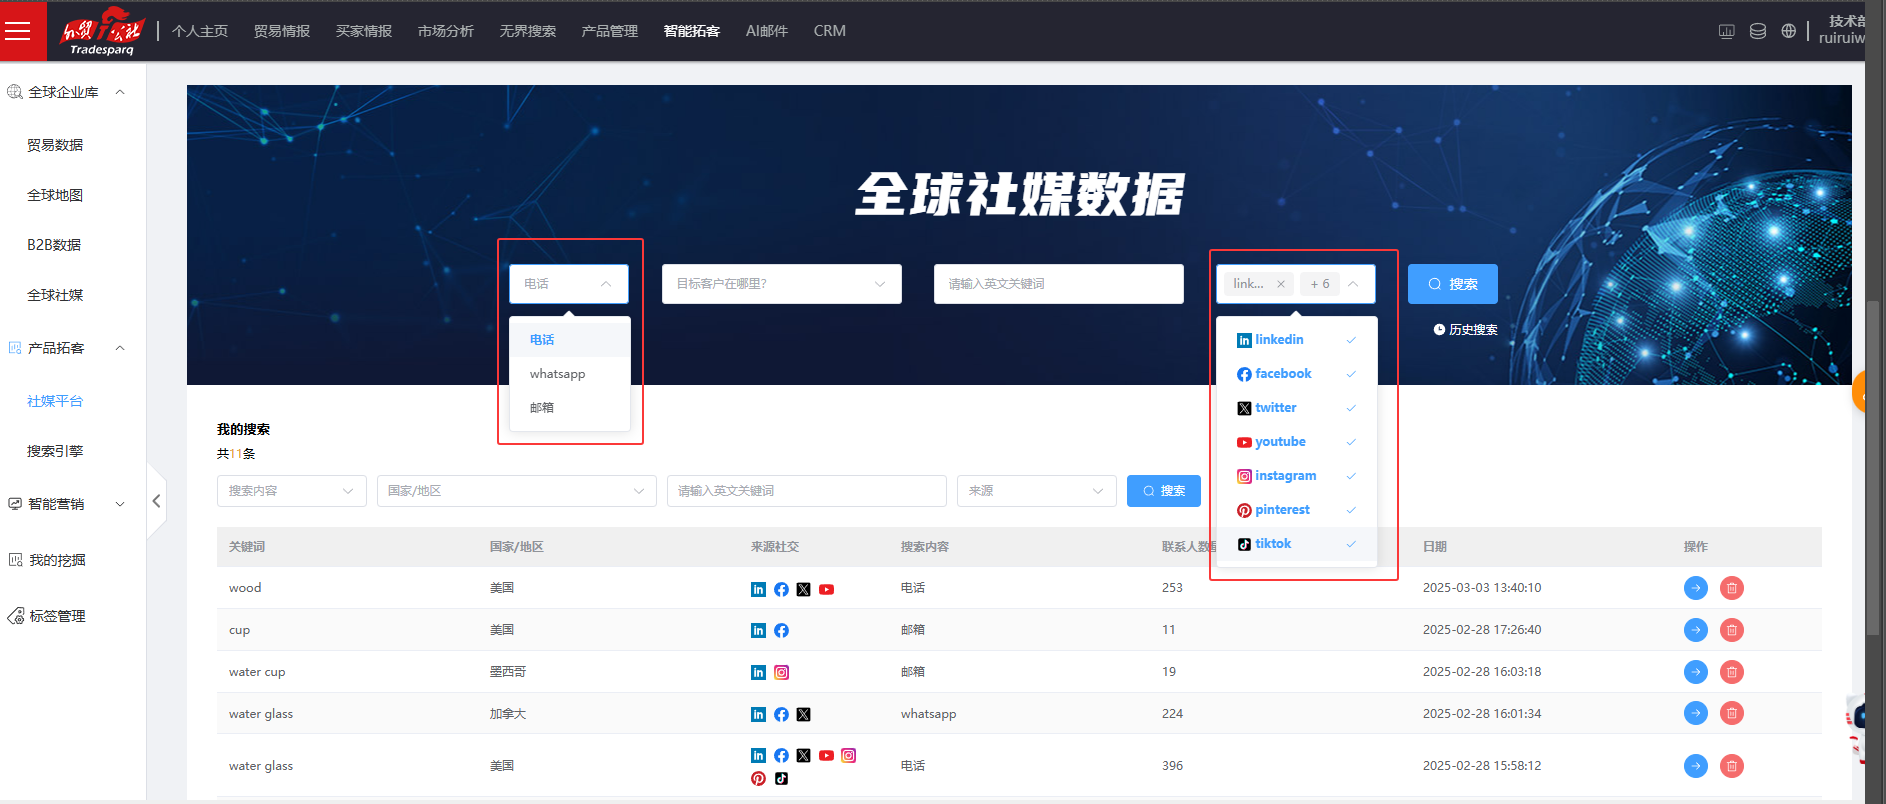The image size is (1886, 804).
Task: Collapse the left sidebar panel arrow
Action: [156, 501]
